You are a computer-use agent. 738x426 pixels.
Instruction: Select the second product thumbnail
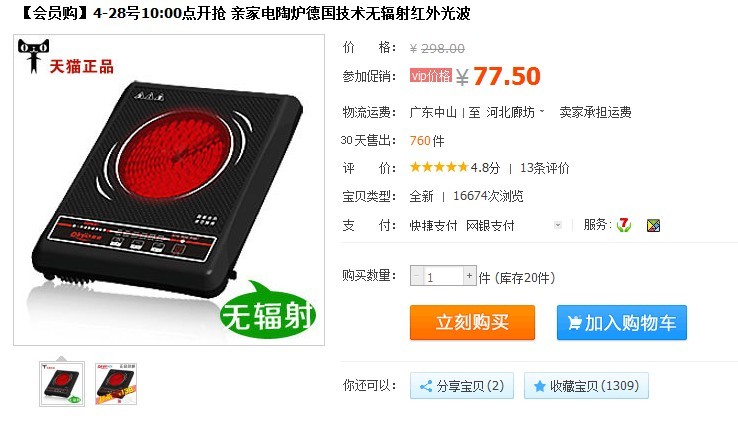click(x=116, y=384)
